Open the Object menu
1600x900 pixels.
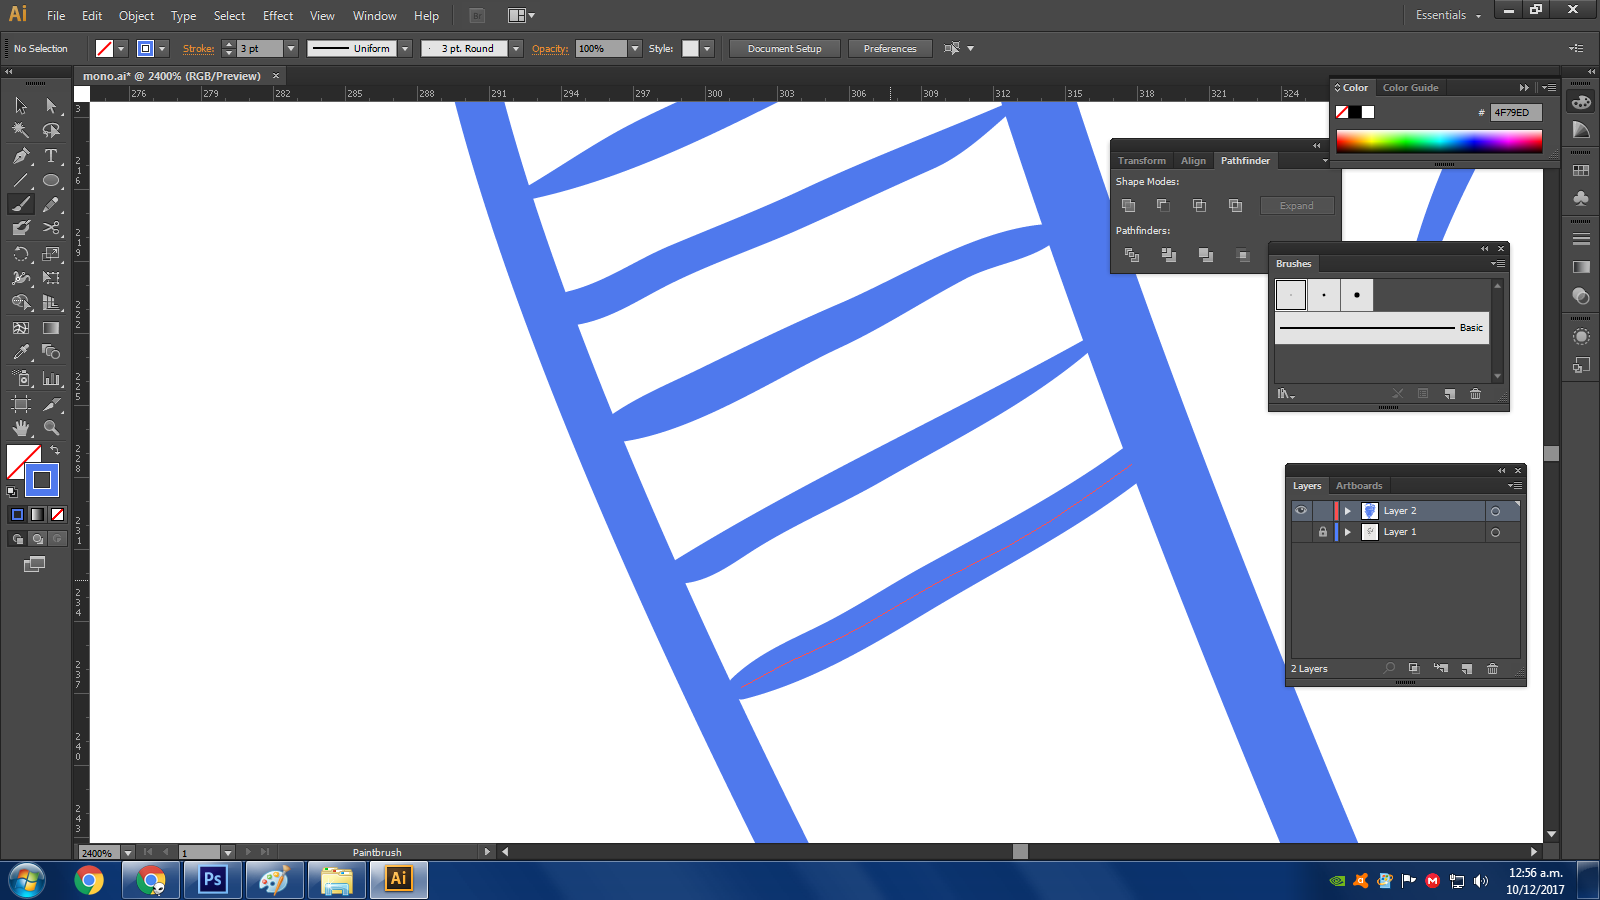point(137,16)
